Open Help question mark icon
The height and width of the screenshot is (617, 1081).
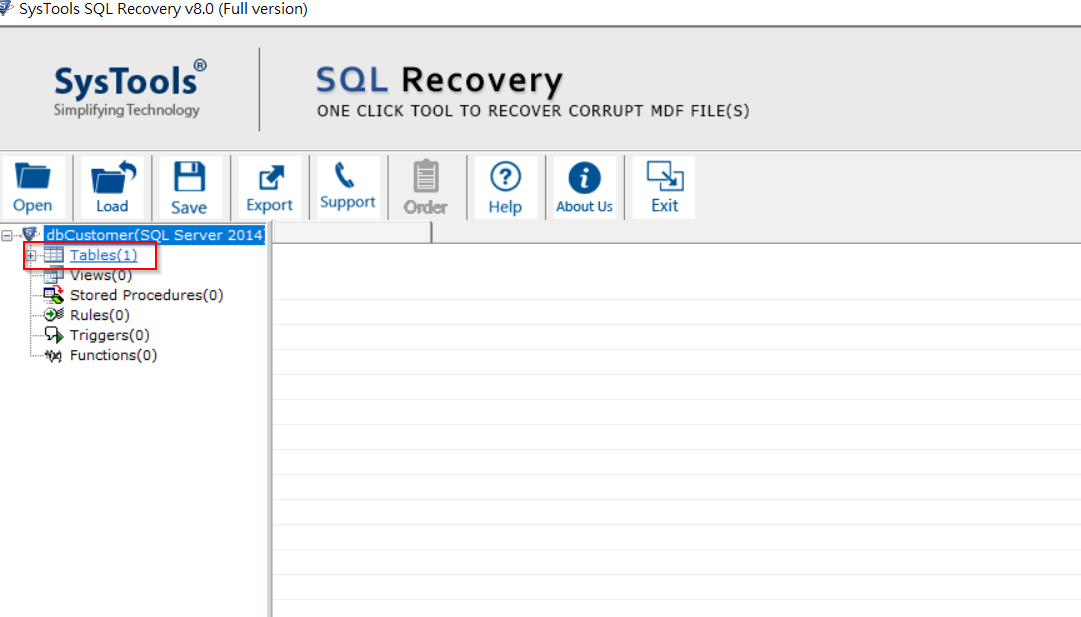(505, 188)
